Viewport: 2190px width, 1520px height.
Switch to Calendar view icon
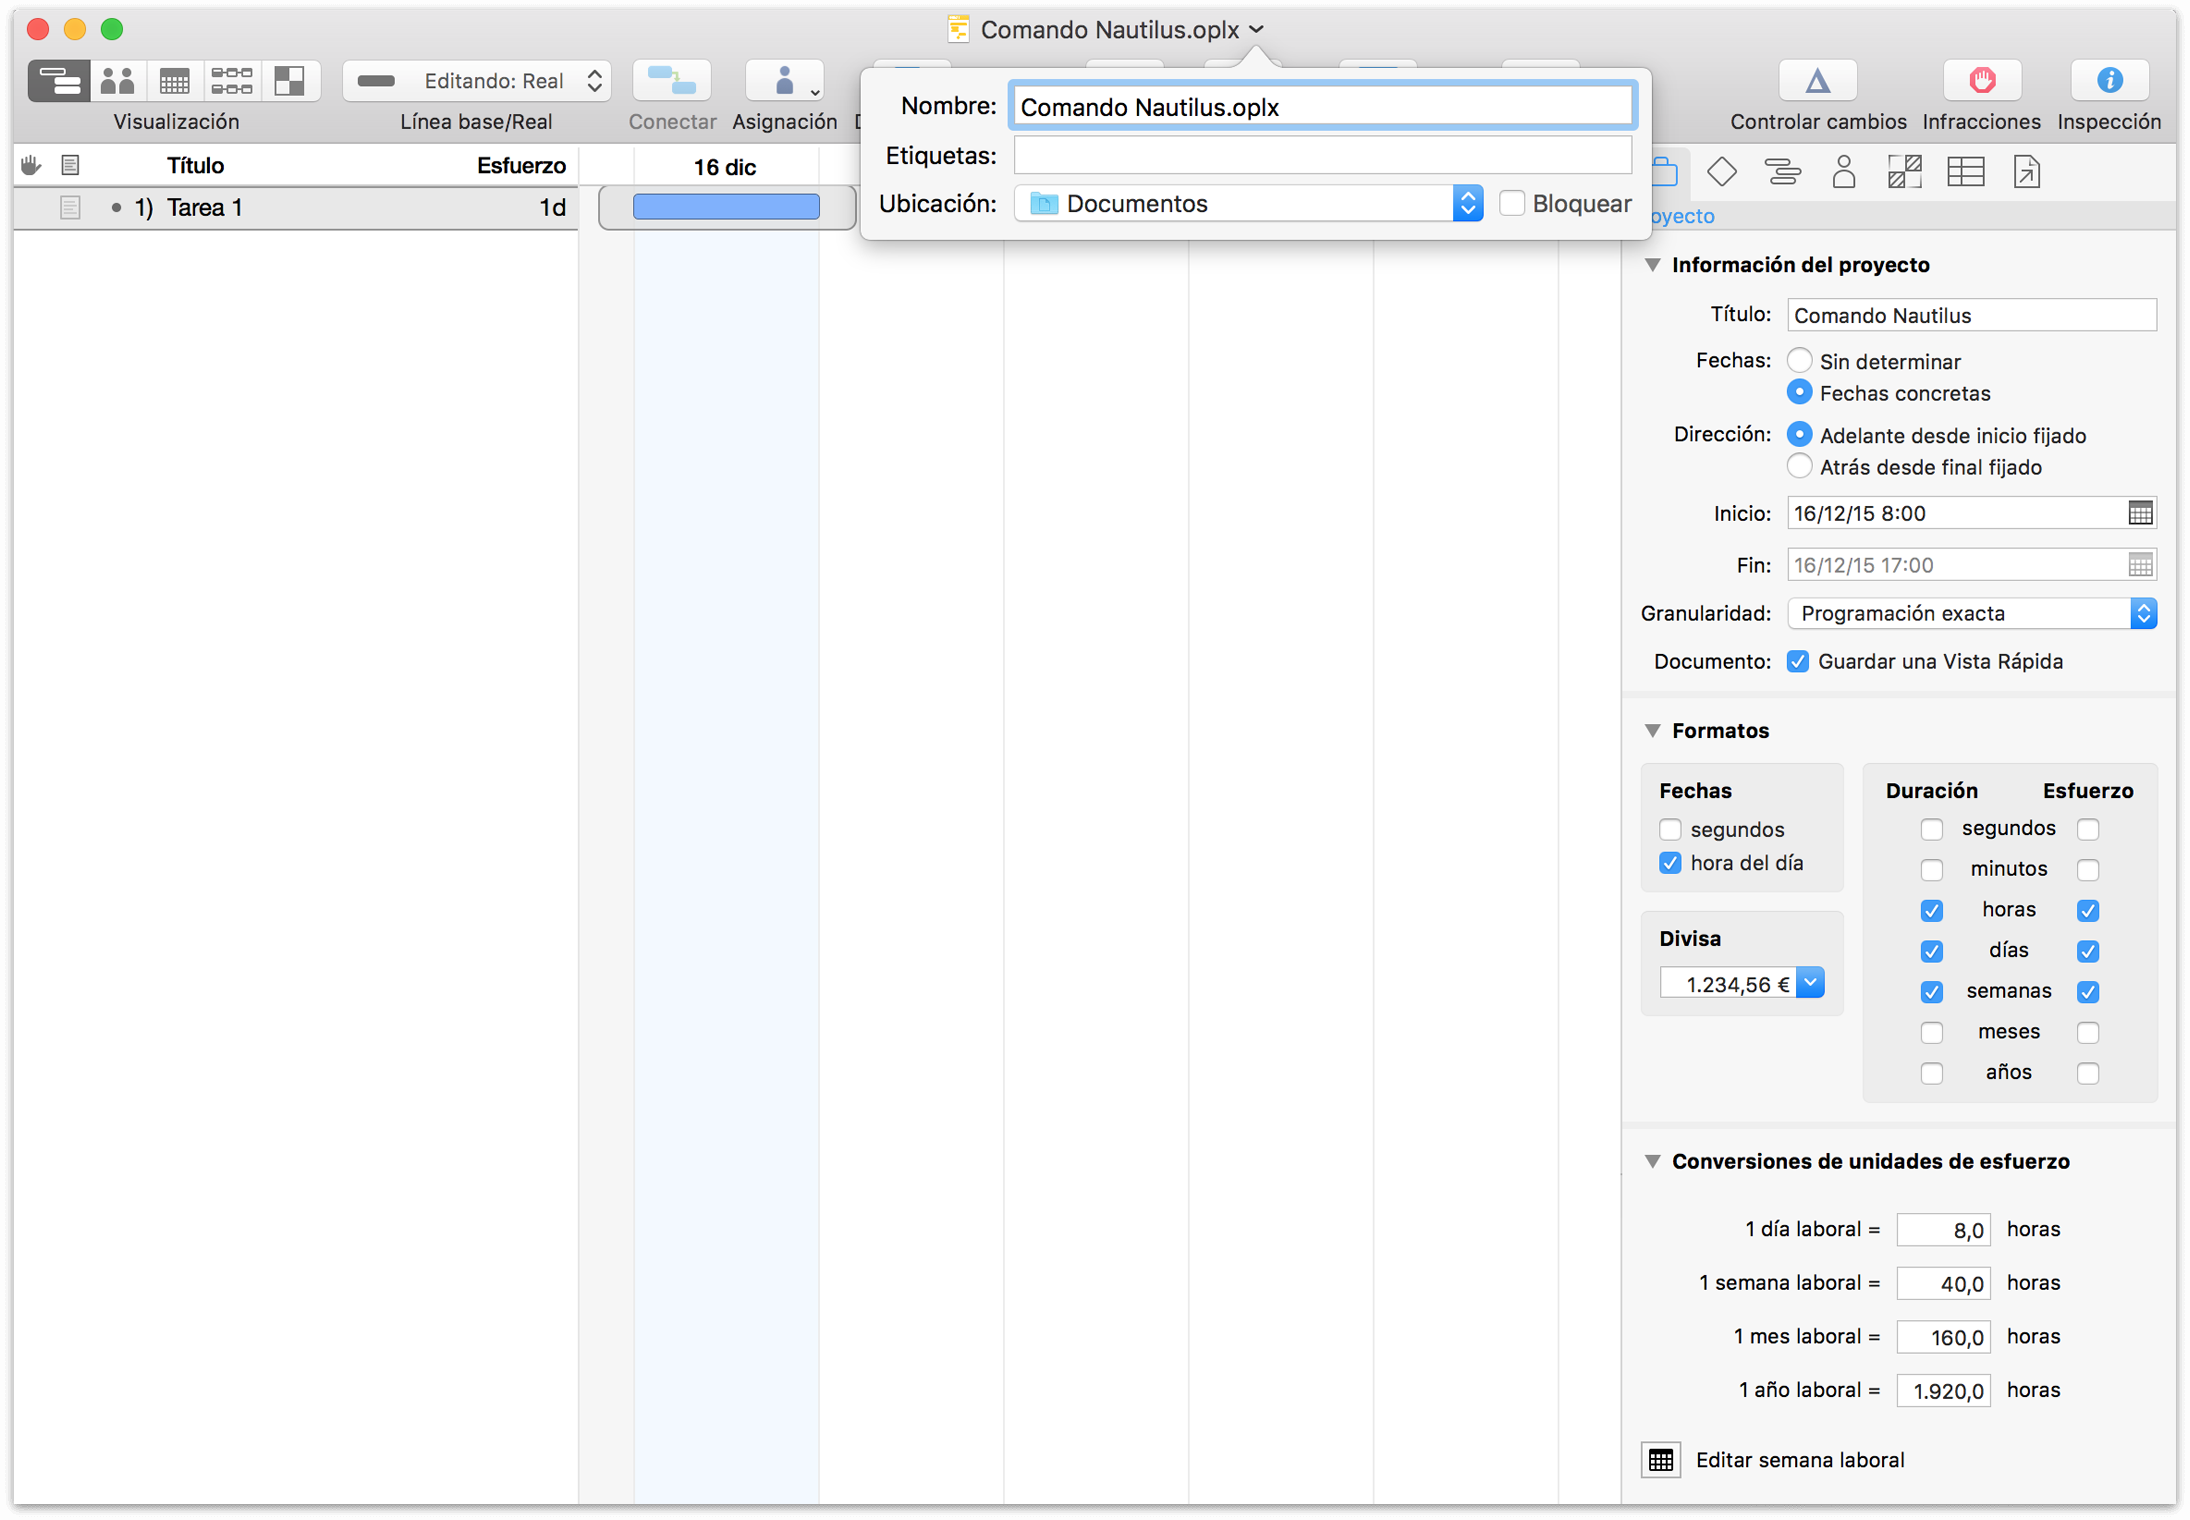point(175,81)
